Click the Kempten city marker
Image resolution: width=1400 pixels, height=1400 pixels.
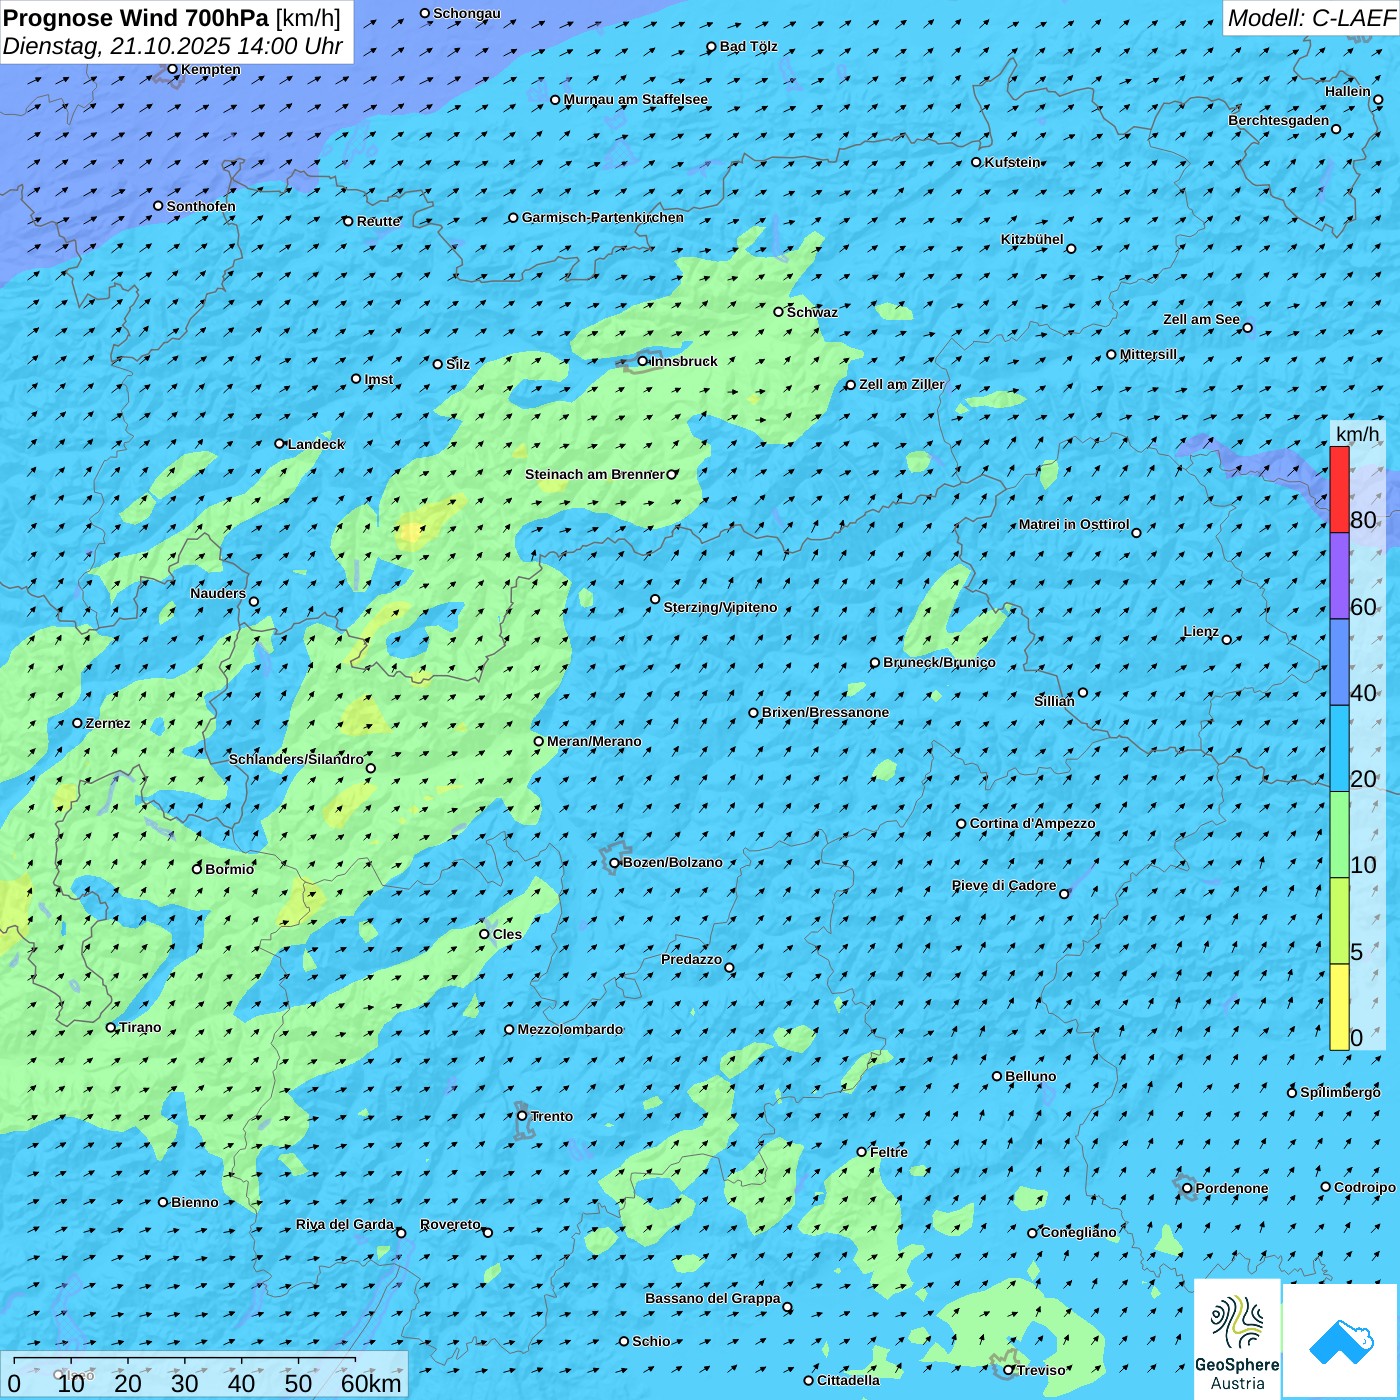173,70
